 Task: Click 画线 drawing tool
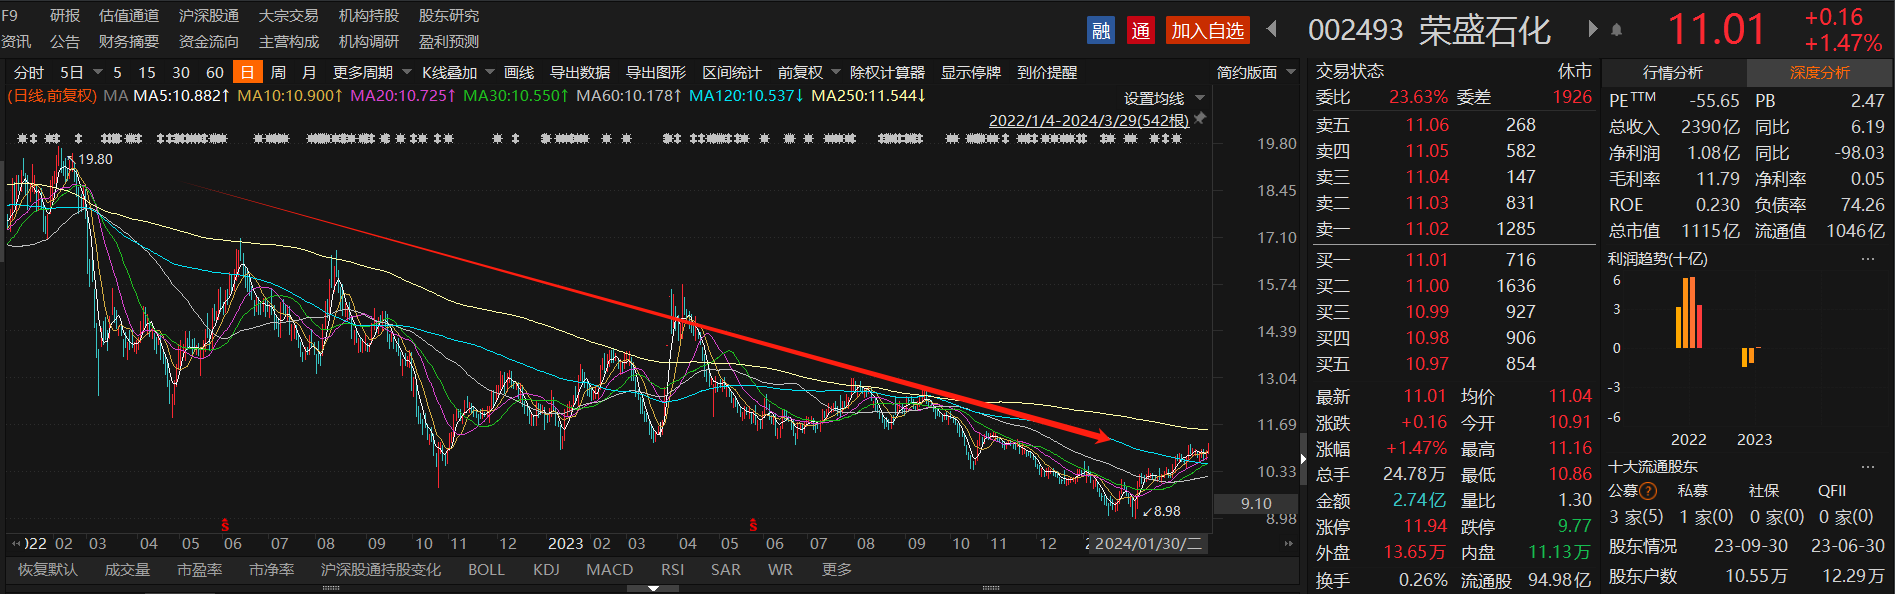519,72
